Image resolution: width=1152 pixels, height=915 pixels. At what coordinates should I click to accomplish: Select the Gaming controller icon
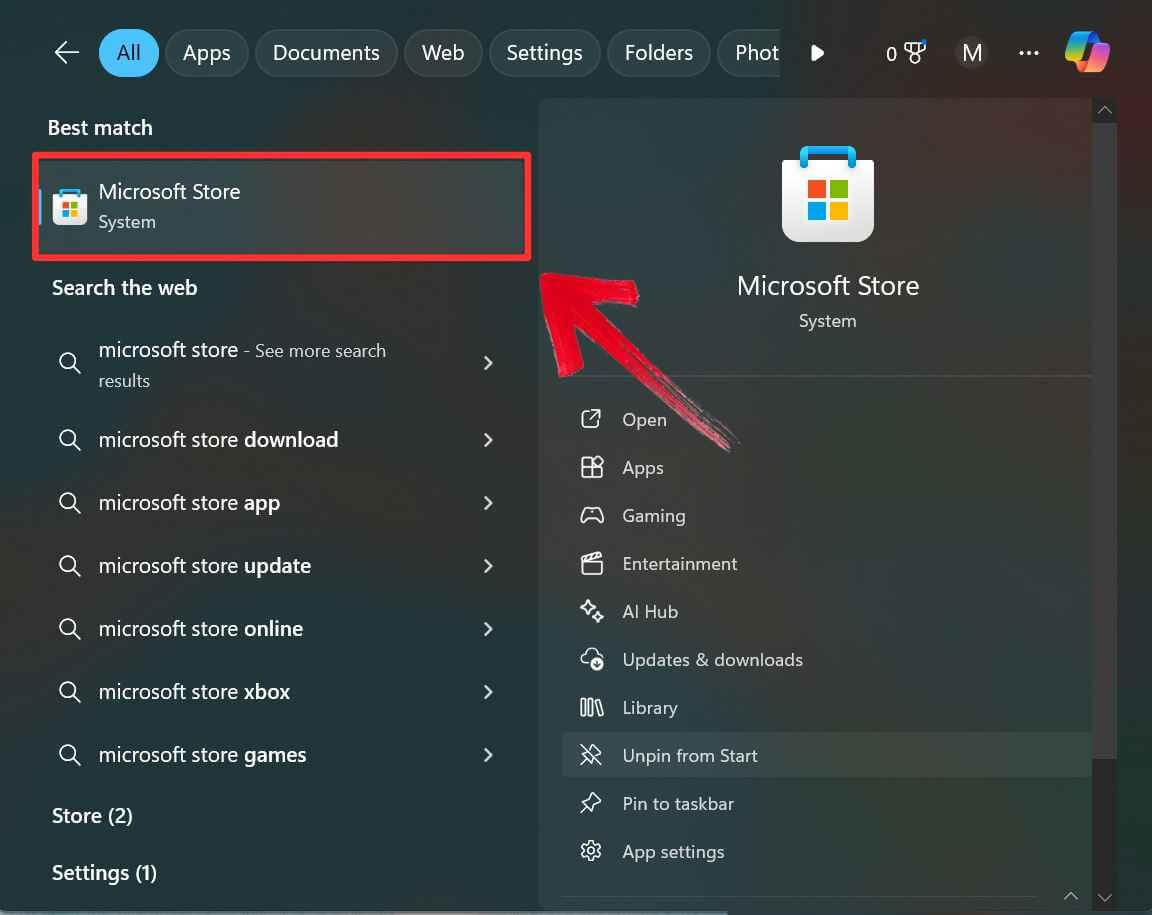pyautogui.click(x=591, y=515)
